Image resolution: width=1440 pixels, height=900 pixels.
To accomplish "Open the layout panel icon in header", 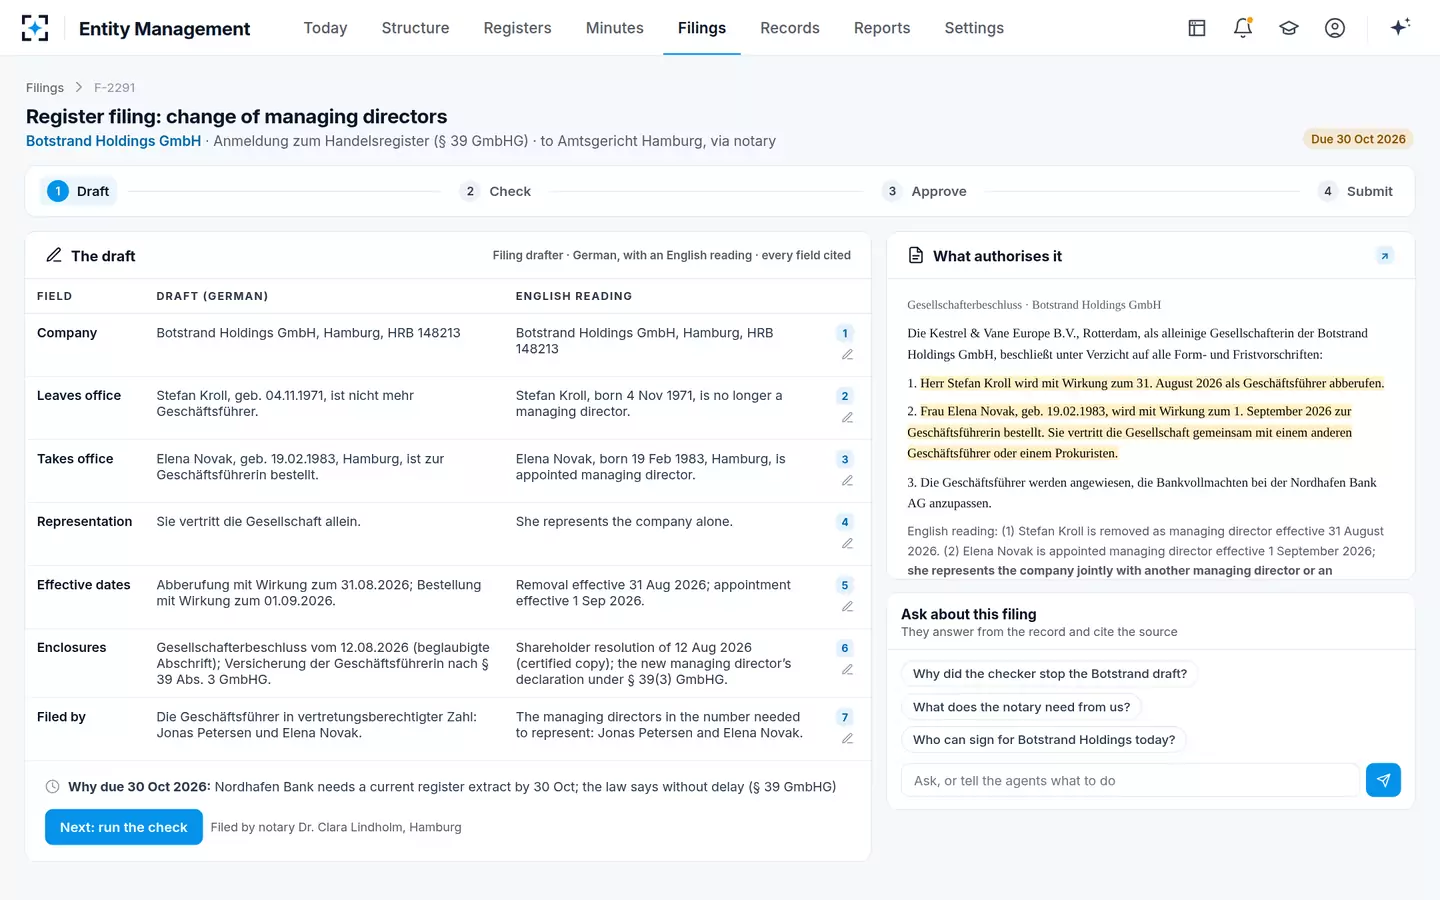I will (x=1197, y=28).
